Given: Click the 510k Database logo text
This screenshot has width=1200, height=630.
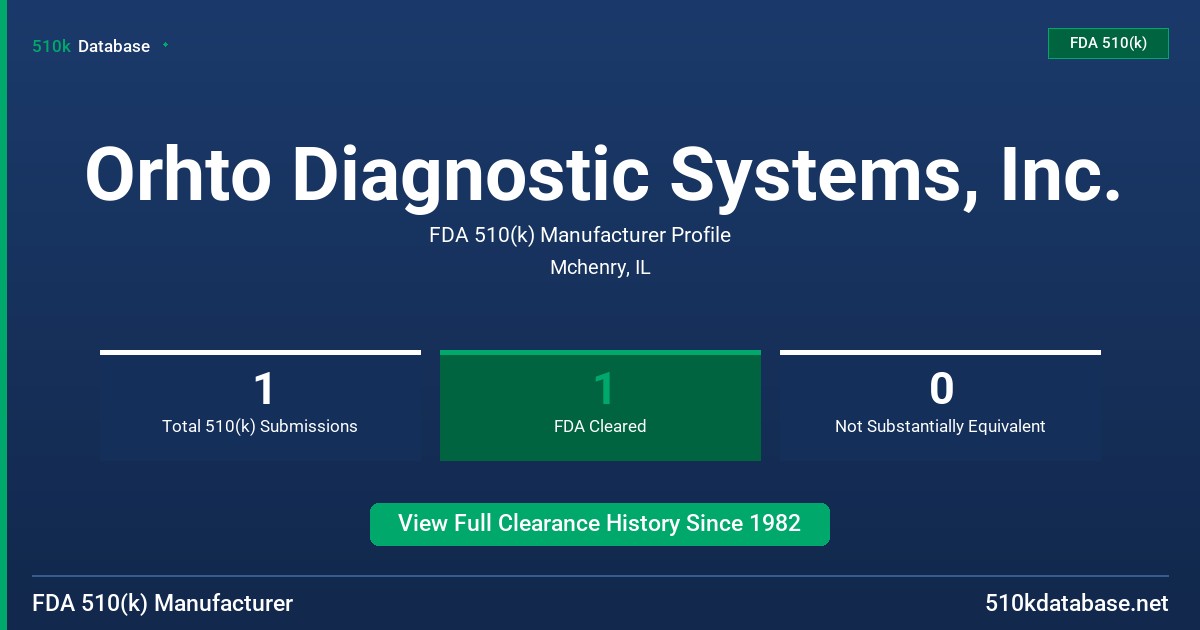Looking at the screenshot, I should pyautogui.click(x=91, y=46).
